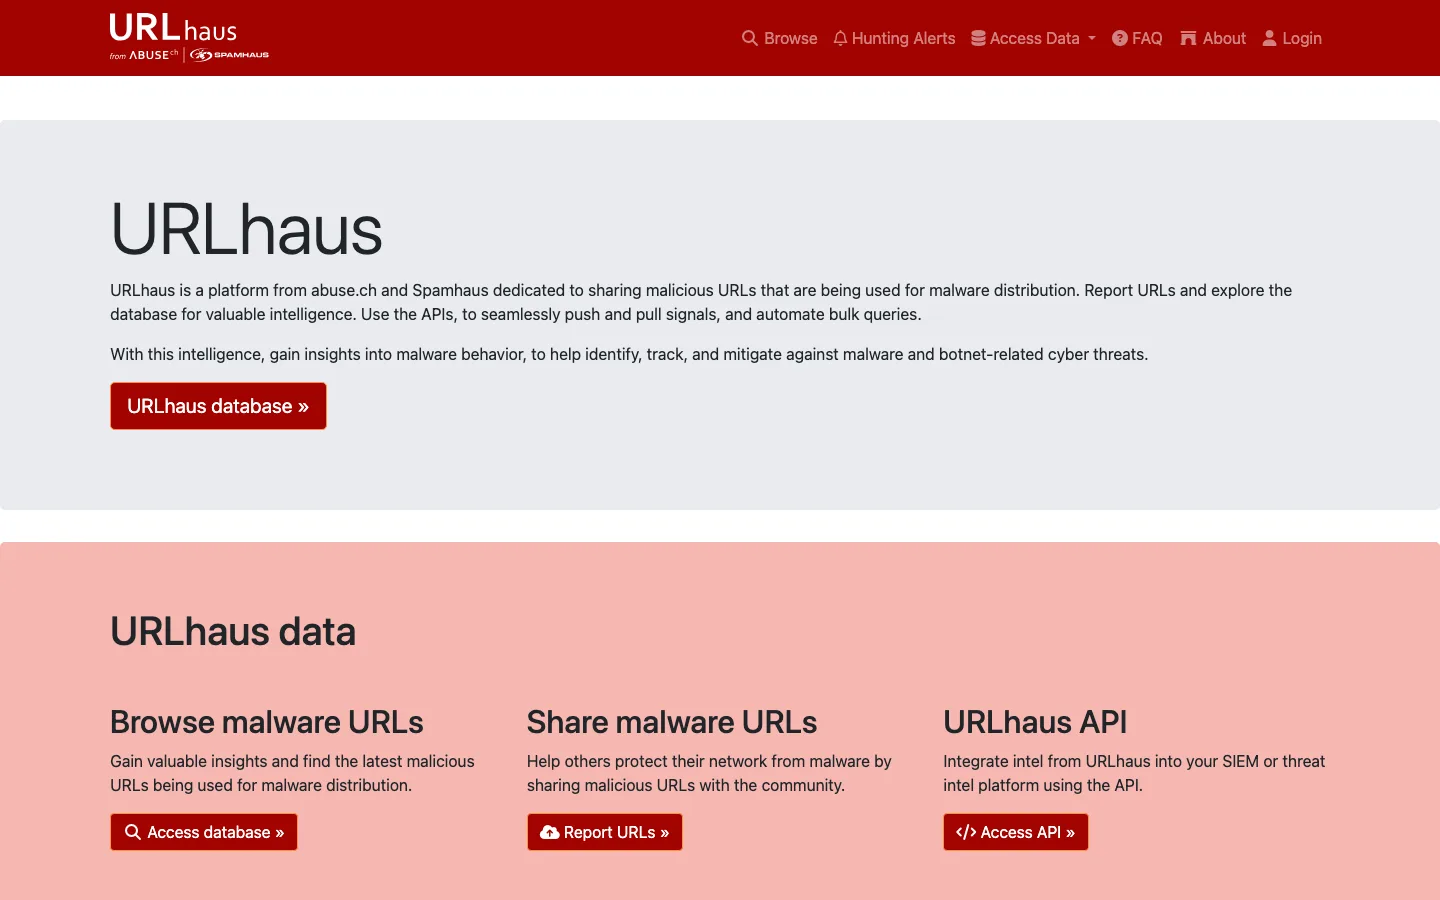The image size is (1440, 900).
Task: Expand the Access Data dropdown caret
Action: (x=1092, y=38)
